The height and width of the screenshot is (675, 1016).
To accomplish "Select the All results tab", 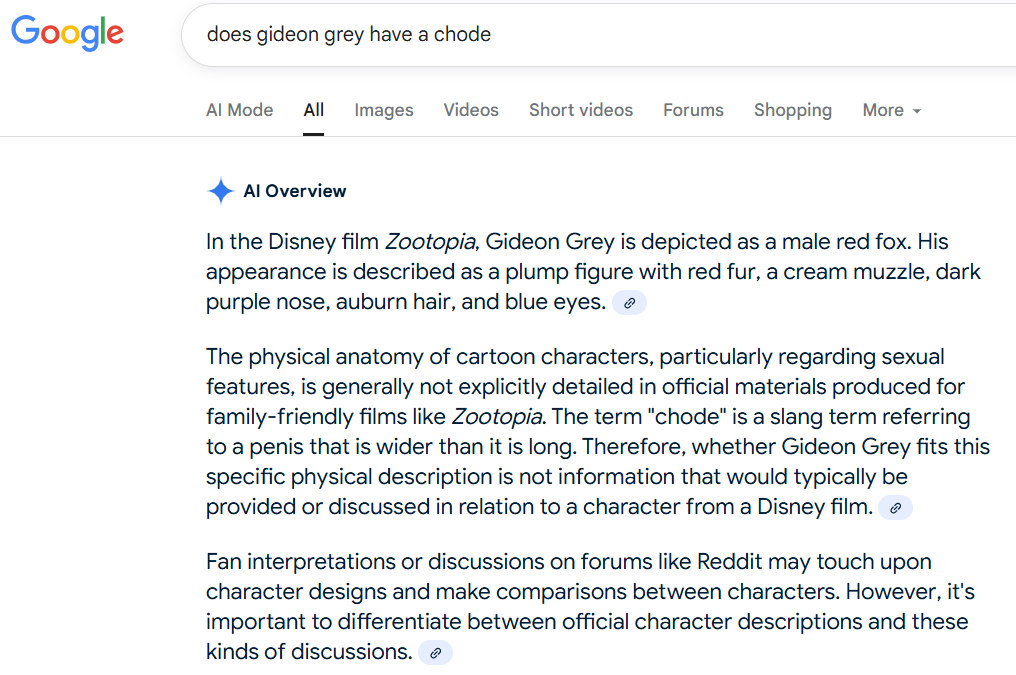I will point(314,110).
